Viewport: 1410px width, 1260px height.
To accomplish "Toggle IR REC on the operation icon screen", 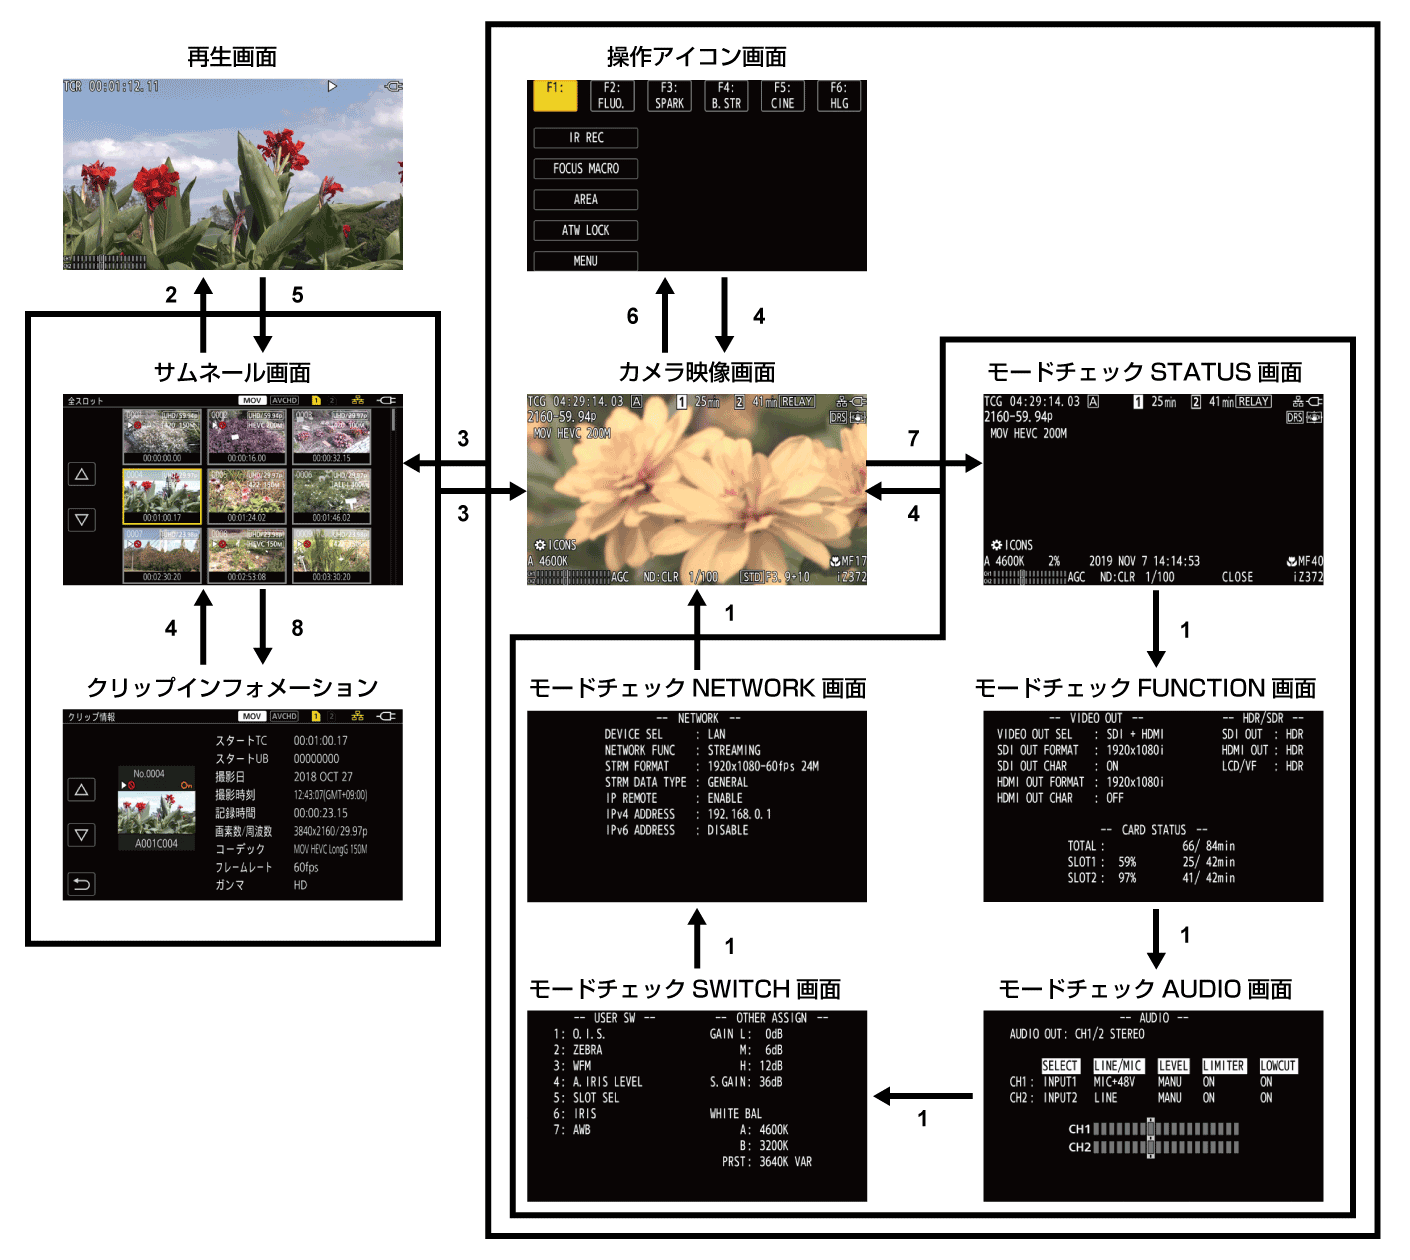I will tap(587, 138).
